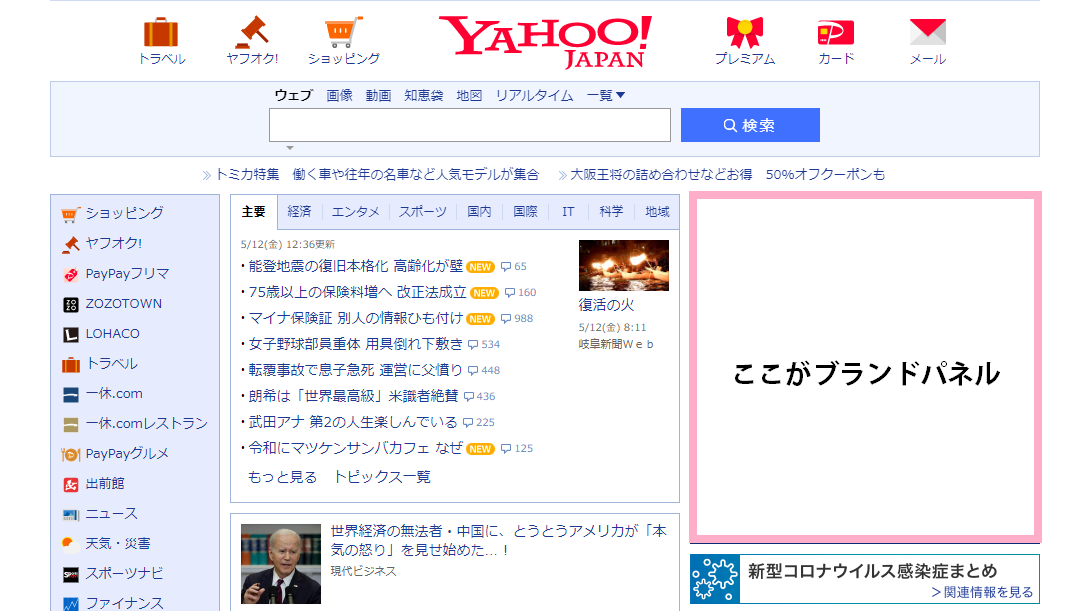Click the もっと見る link under the headlines
This screenshot has width=1087, height=611.
point(282,477)
